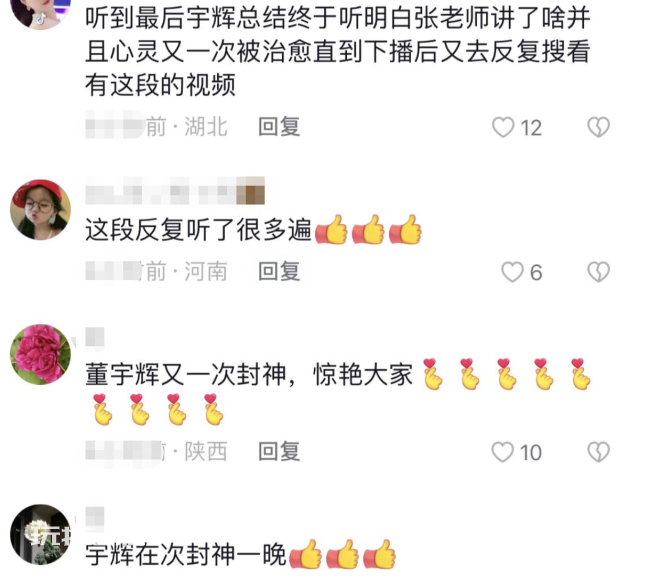This screenshot has width=650, height=577.
Task: Open username above 宇辉在次封神一晚 comment
Action: pyautogui.click(x=95, y=517)
